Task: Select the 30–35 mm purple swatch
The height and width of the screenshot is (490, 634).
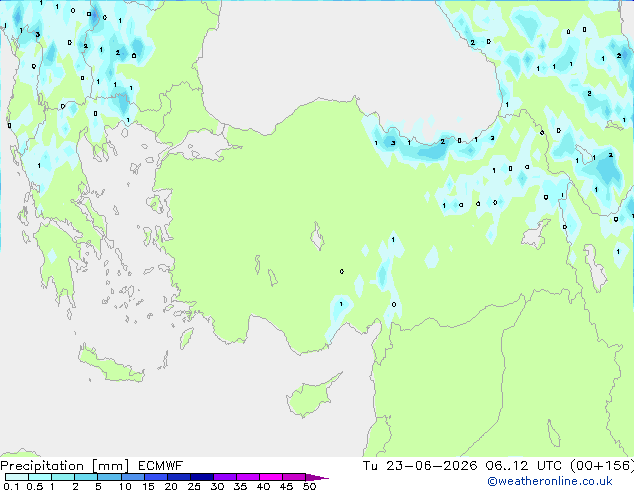Action: [224, 477]
